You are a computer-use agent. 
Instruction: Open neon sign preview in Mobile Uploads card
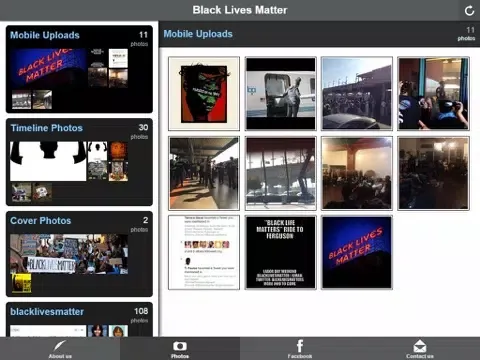[48, 68]
